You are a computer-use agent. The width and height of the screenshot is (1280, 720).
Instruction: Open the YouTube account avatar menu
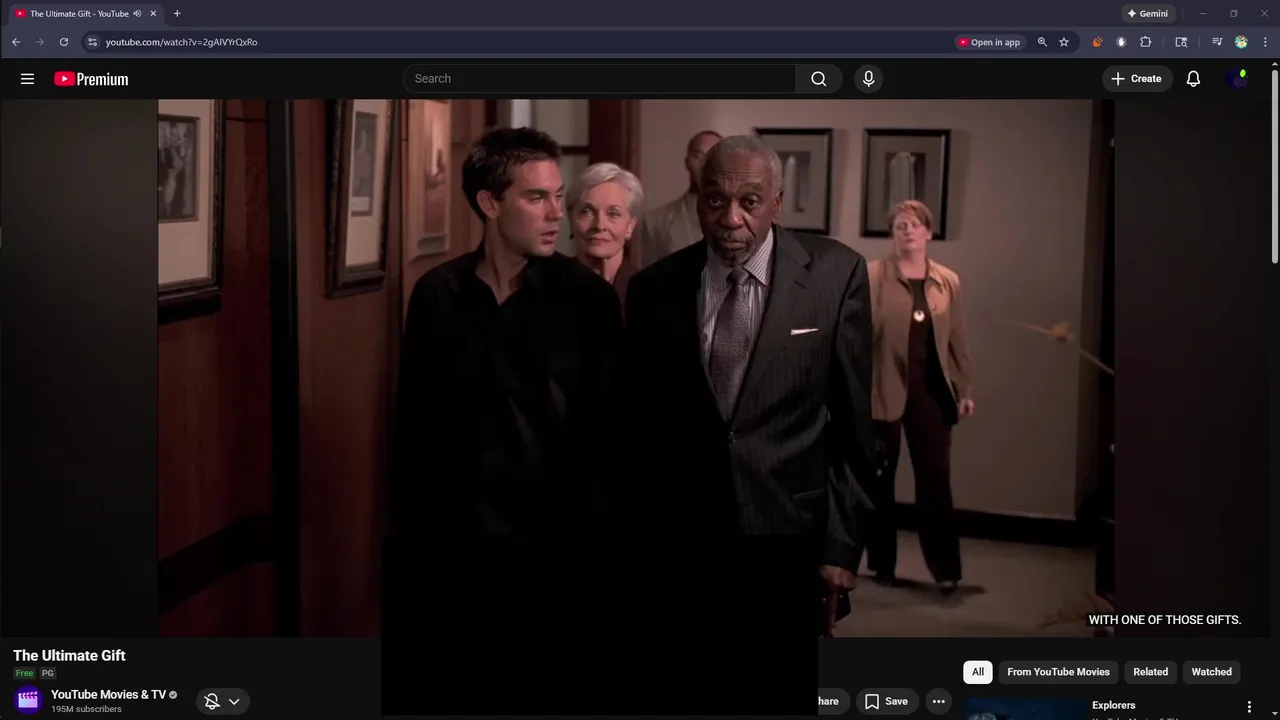1237,79
